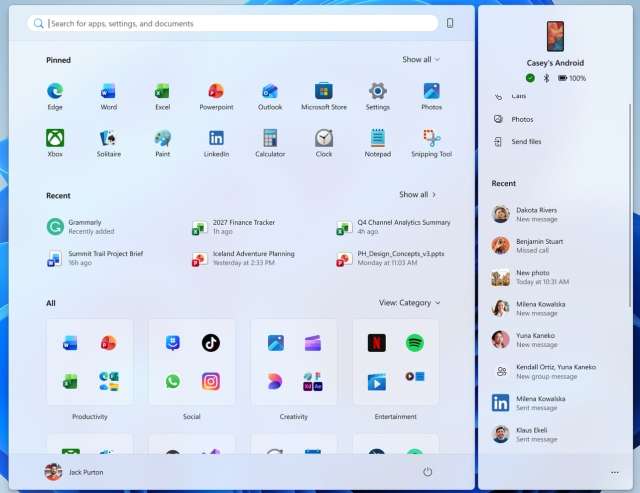Open the Productivity category folder

(90, 362)
